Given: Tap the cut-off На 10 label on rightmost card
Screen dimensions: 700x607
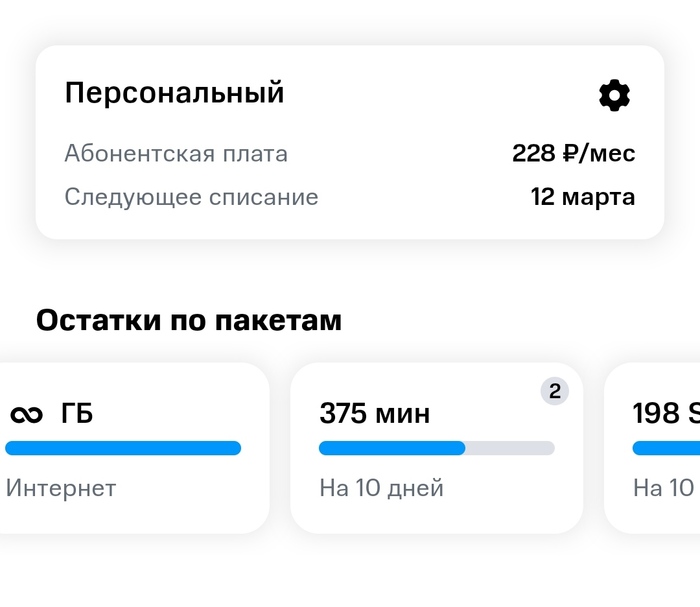Looking at the screenshot, I should [664, 488].
